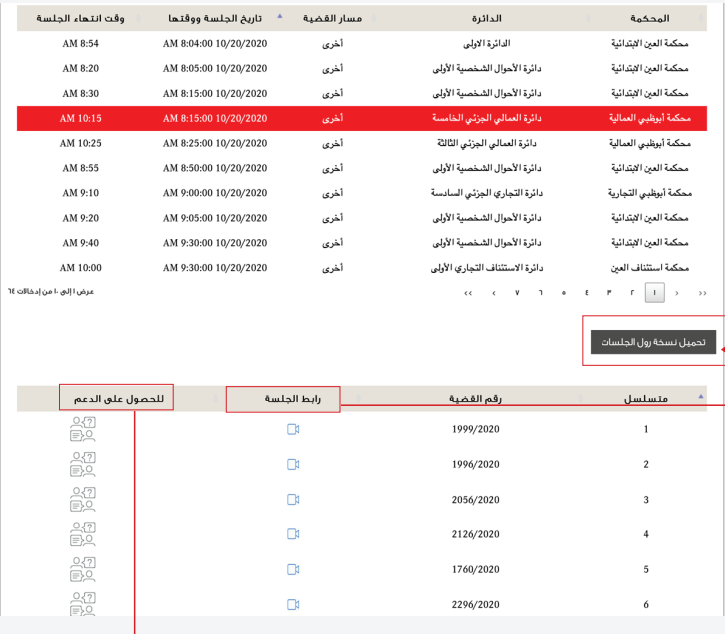Click session time AM 8:05:00 10/20/2020
725x634 pixels.
tap(215, 68)
